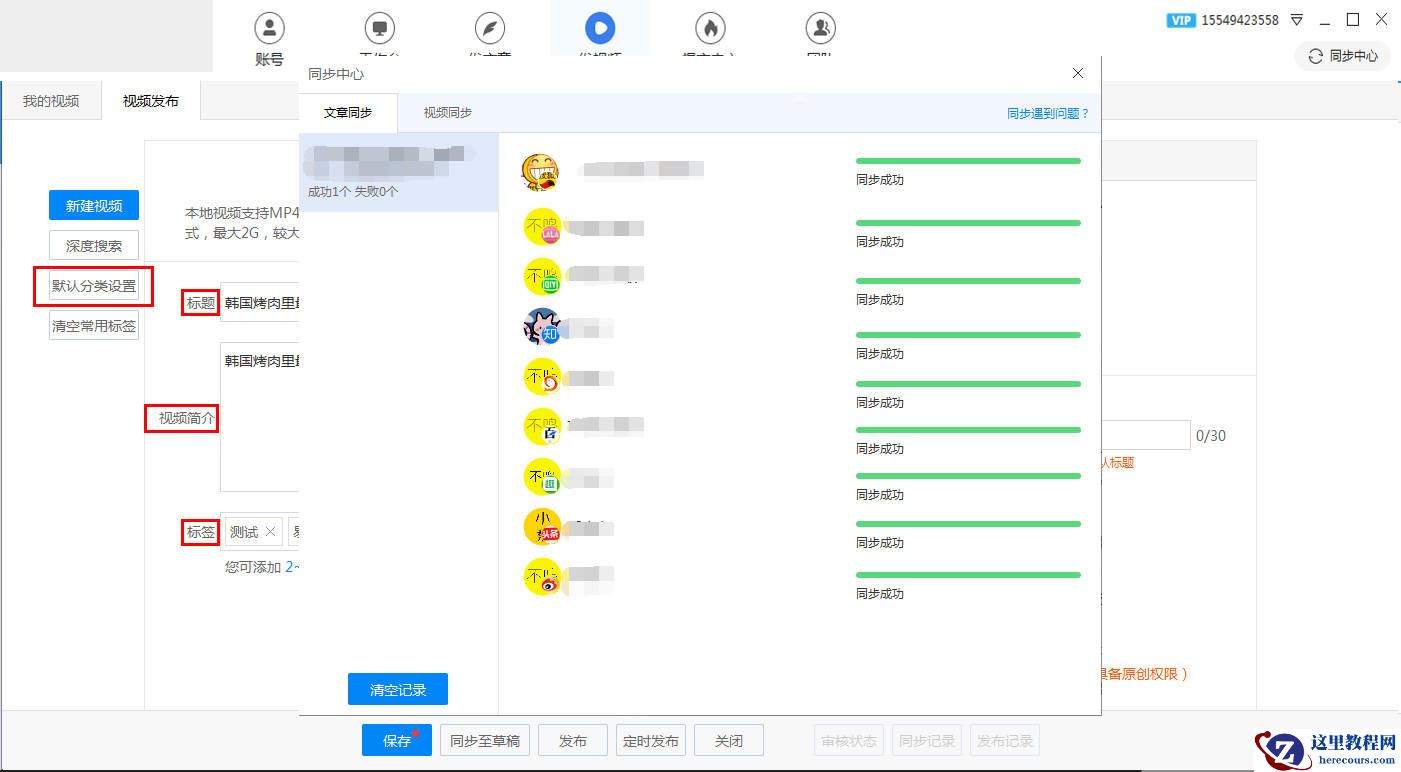Remove the 测试 tag via its X
The width and height of the screenshot is (1401, 772).
pos(270,532)
